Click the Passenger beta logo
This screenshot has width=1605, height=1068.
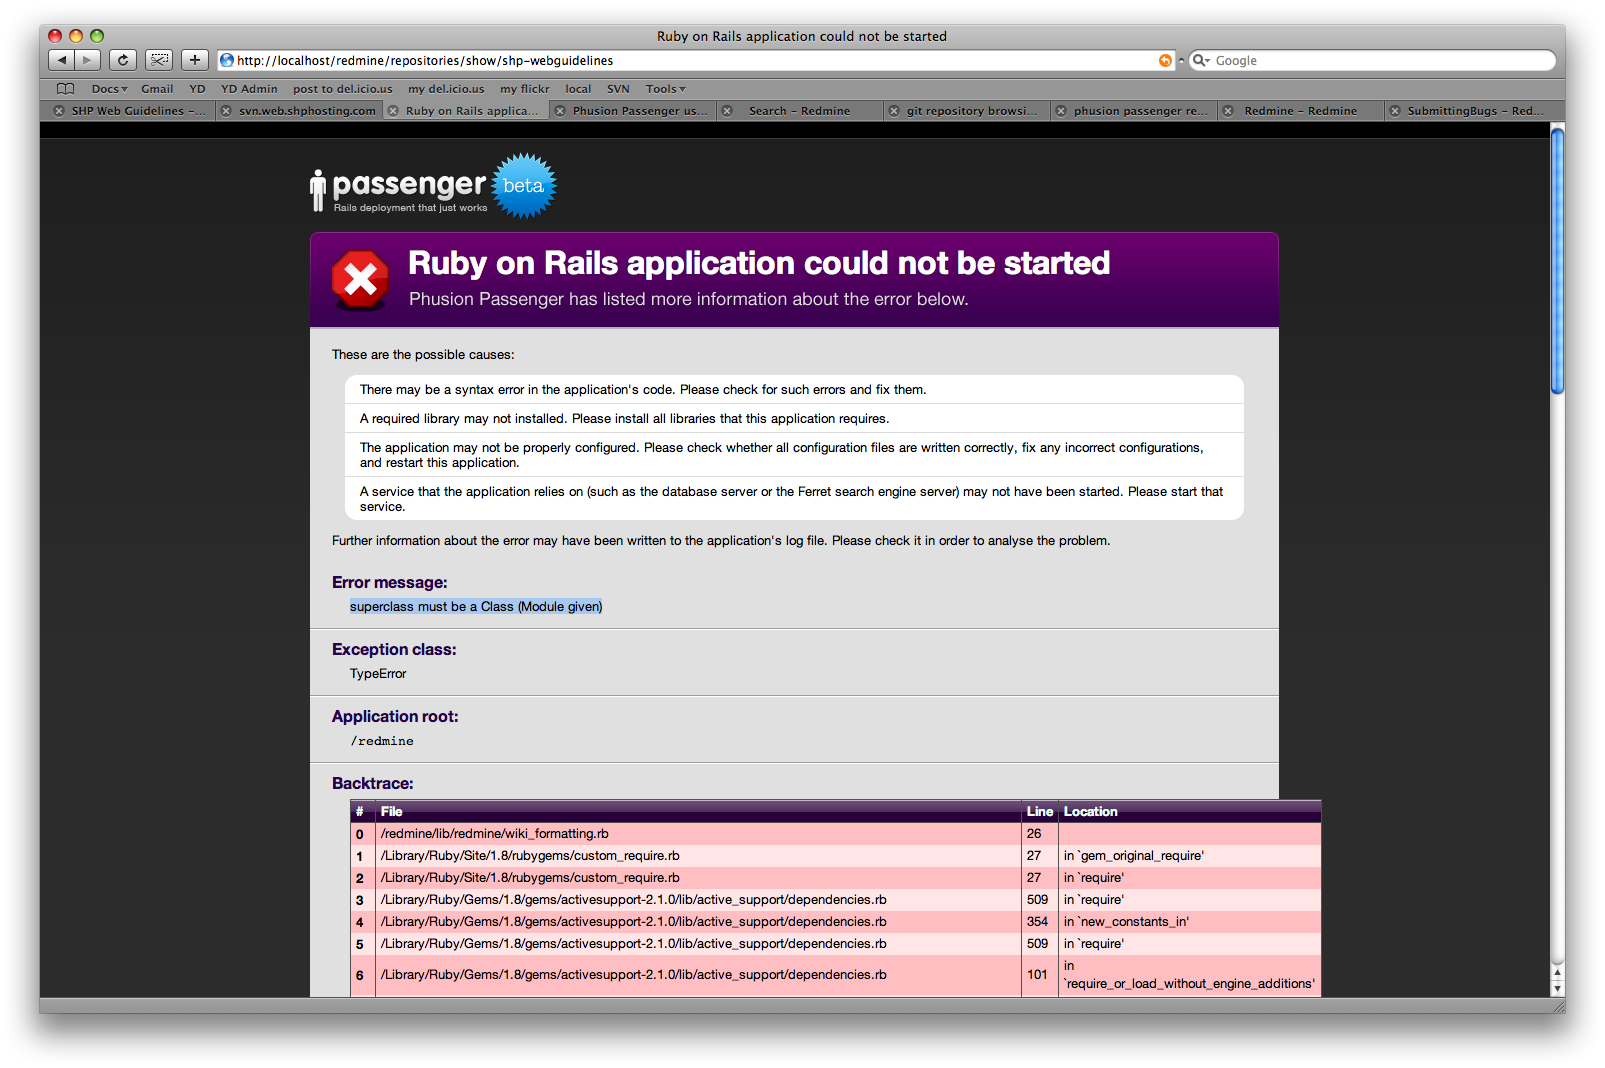pyautogui.click(x=433, y=186)
